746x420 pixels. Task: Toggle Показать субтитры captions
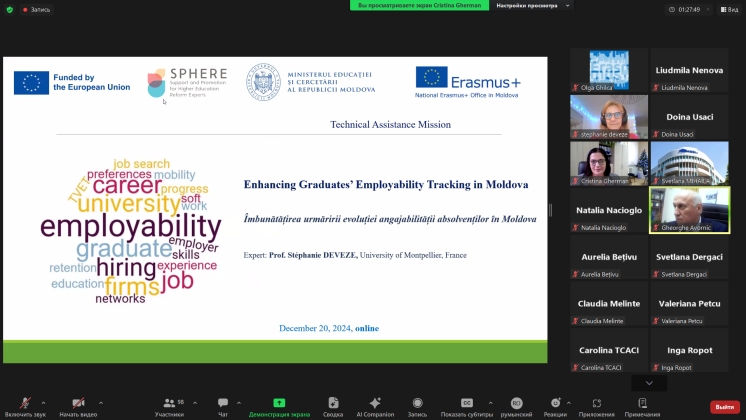(466, 403)
